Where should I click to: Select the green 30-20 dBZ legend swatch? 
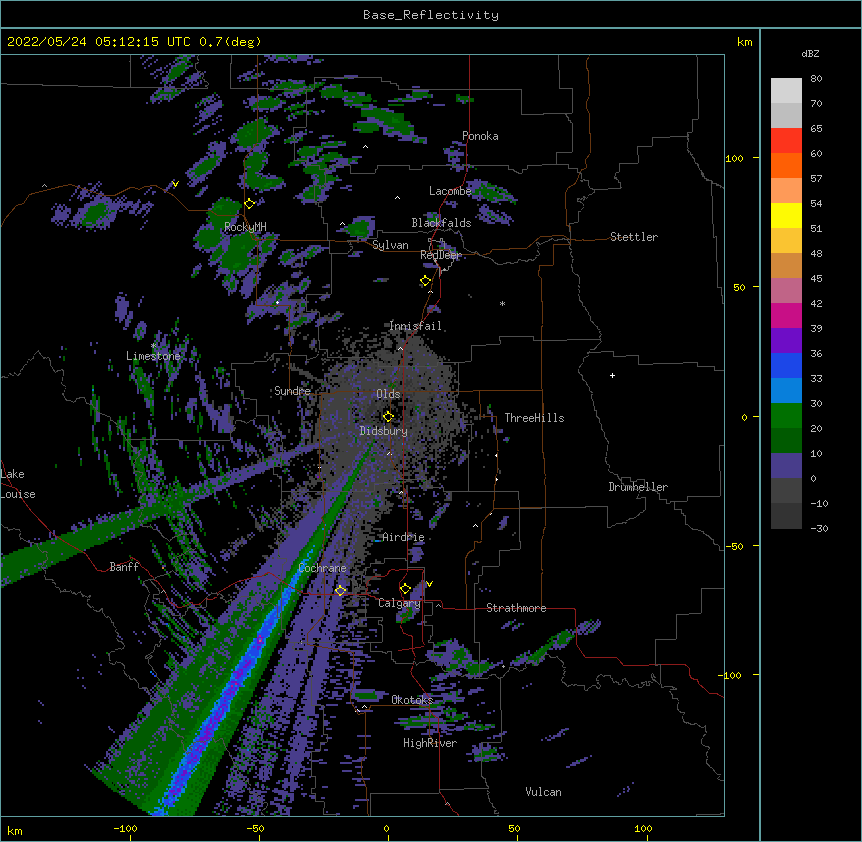point(786,416)
